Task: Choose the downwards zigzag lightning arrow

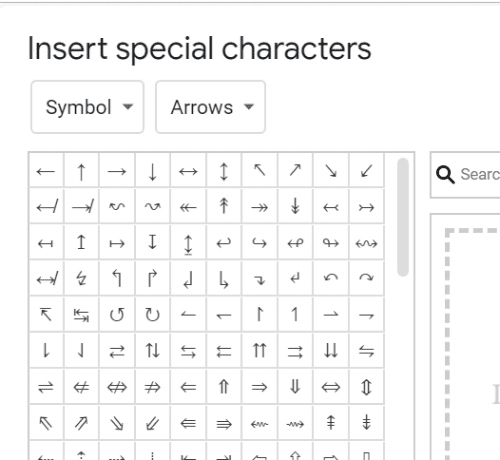Action: (x=81, y=279)
